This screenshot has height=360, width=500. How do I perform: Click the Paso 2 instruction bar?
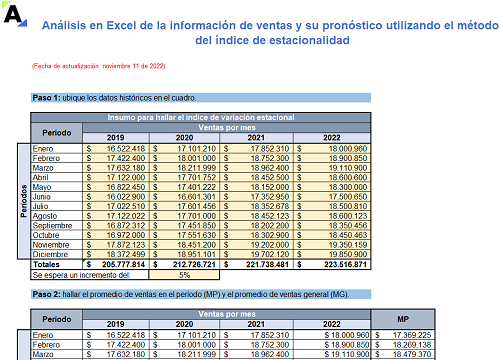(x=201, y=294)
